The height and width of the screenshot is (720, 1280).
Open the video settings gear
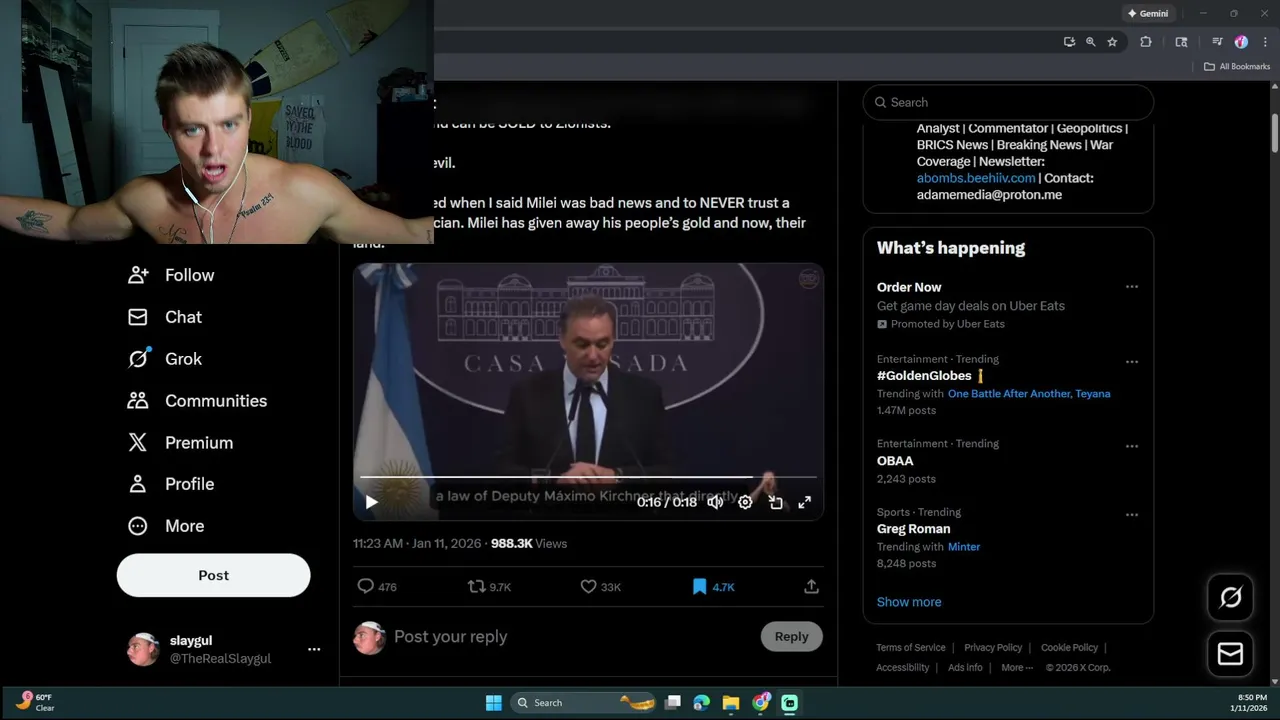pyautogui.click(x=745, y=502)
